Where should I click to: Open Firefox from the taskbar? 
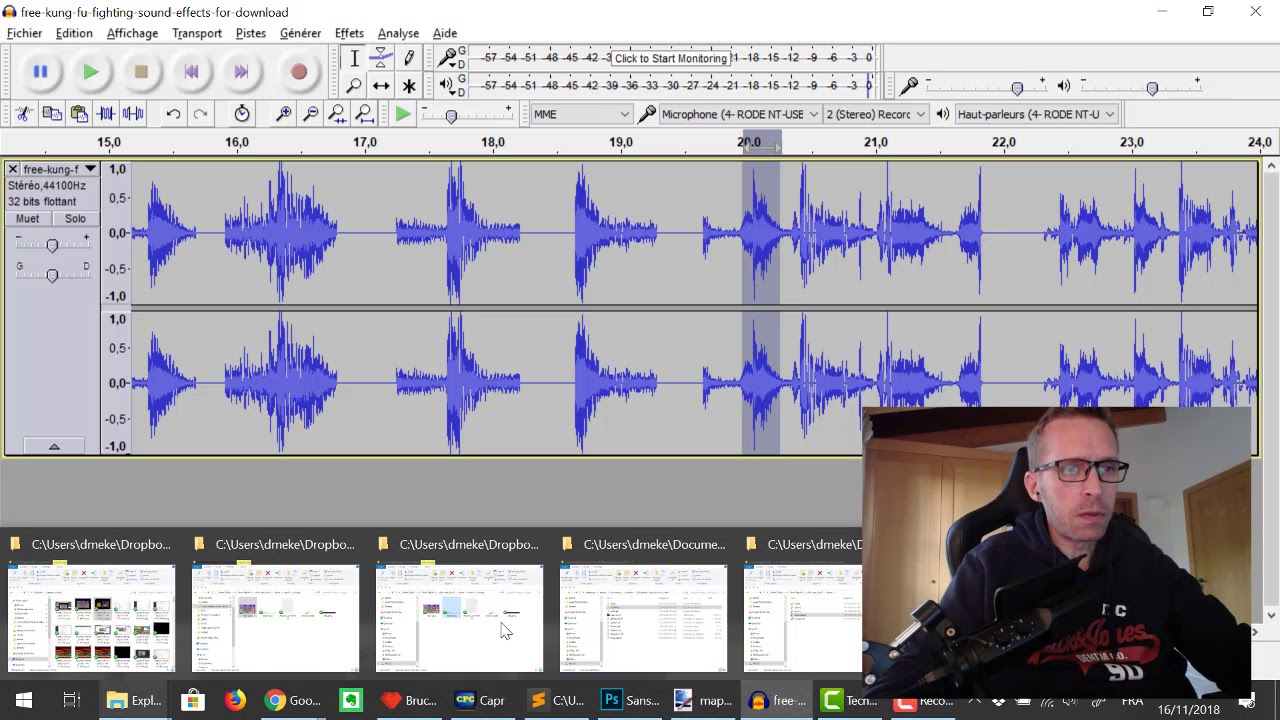coord(235,700)
